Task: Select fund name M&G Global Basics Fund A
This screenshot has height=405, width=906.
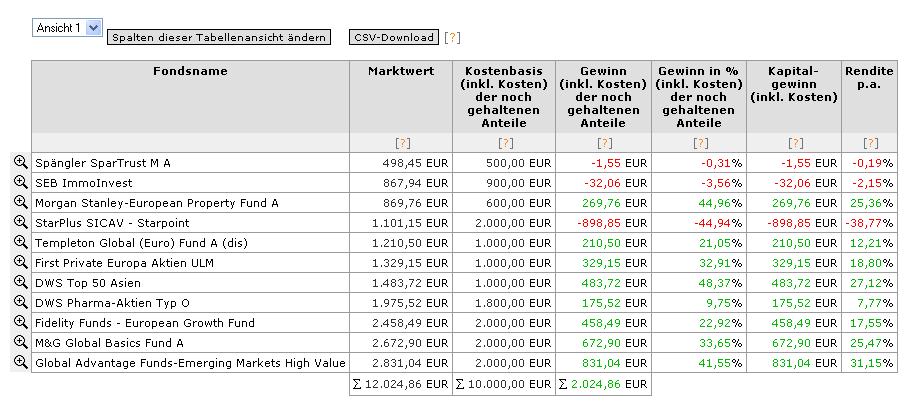Action: pos(109,343)
